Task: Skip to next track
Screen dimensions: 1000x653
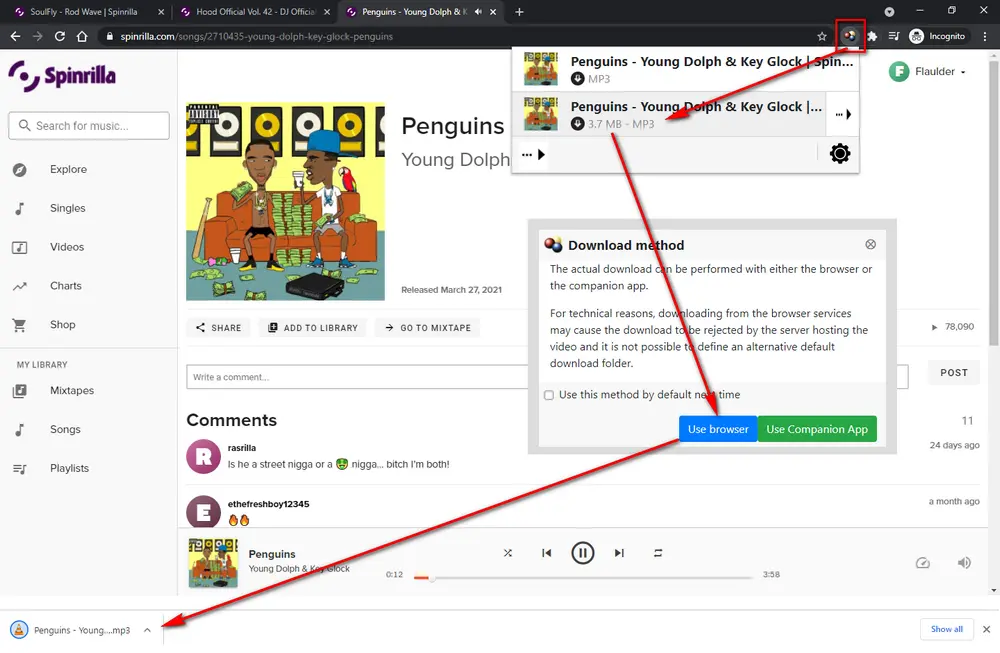Action: click(619, 553)
